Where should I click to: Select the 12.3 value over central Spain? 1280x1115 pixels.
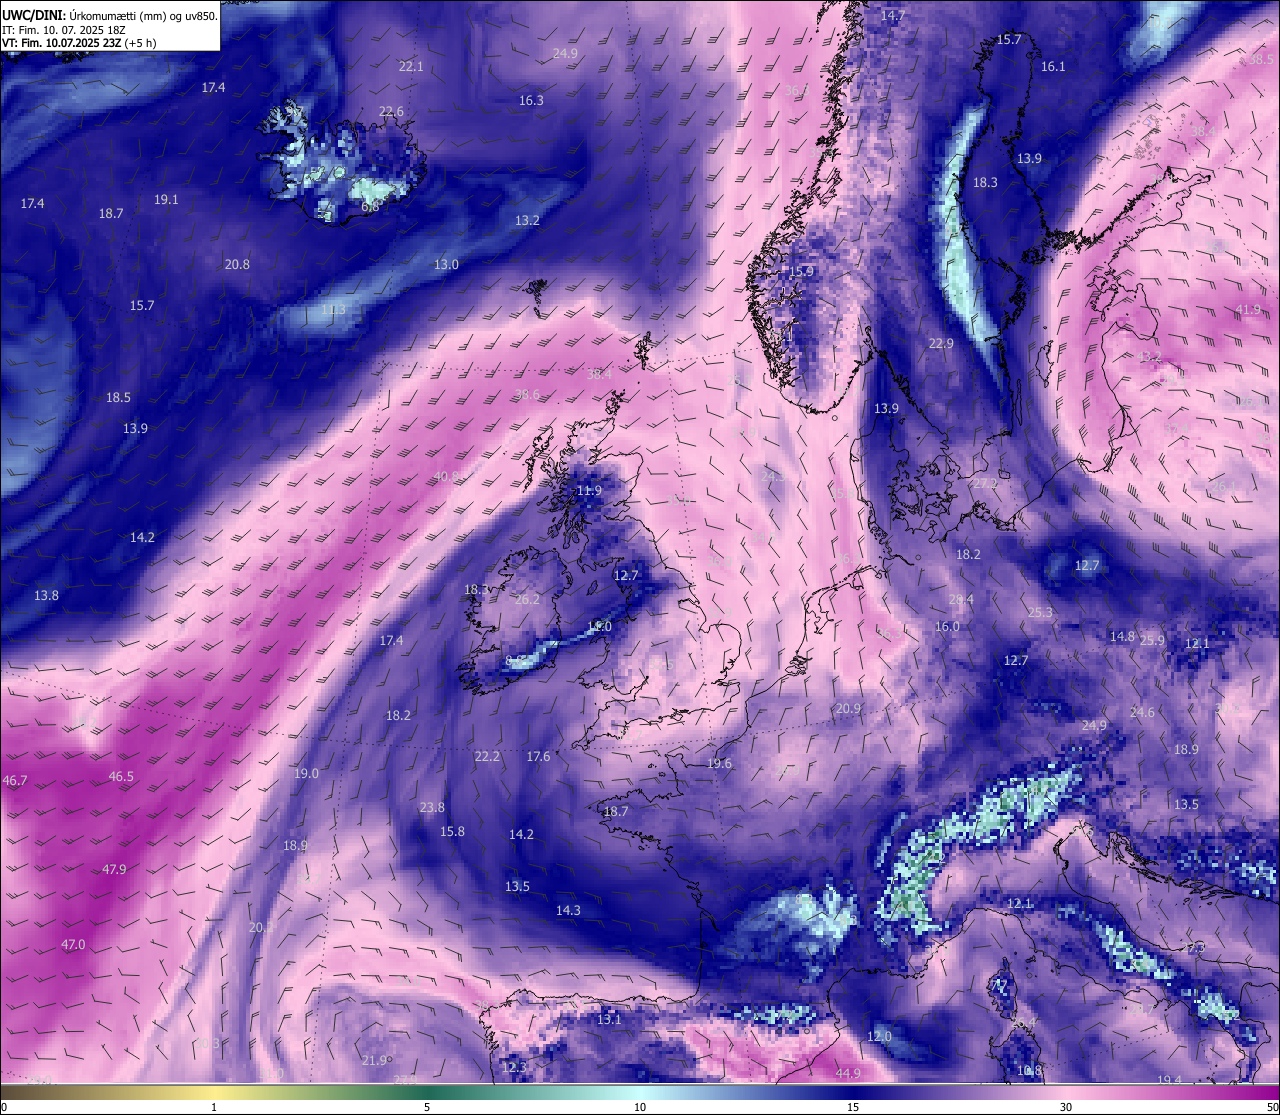[x=514, y=1068]
